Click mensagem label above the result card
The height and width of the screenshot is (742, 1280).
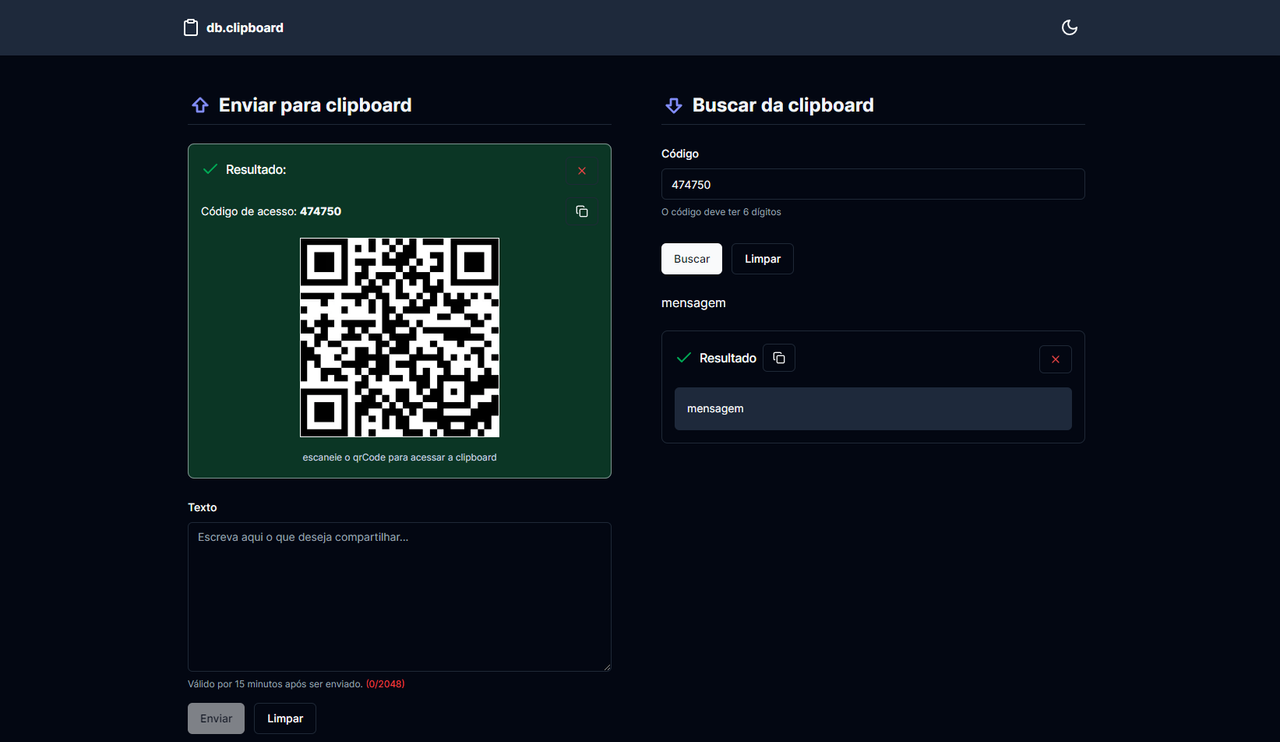(693, 302)
